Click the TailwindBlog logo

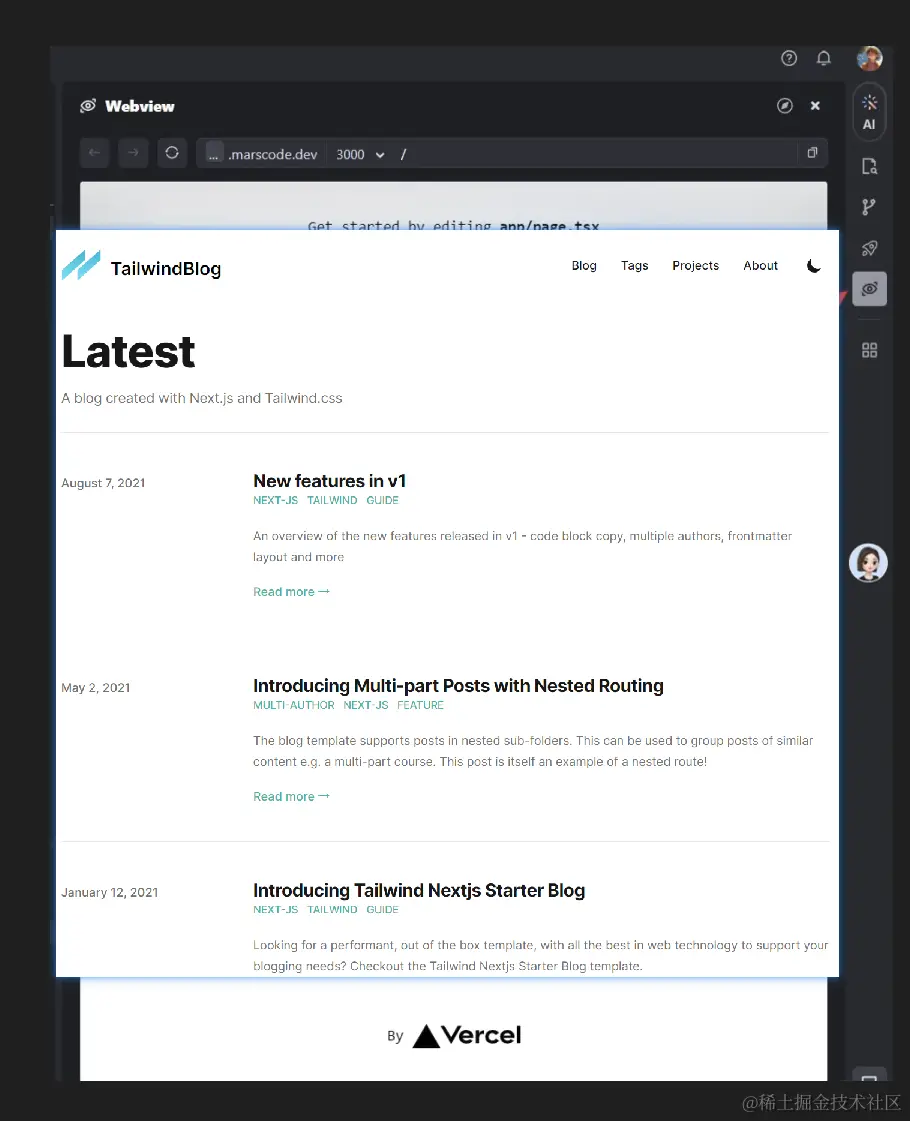point(142,267)
